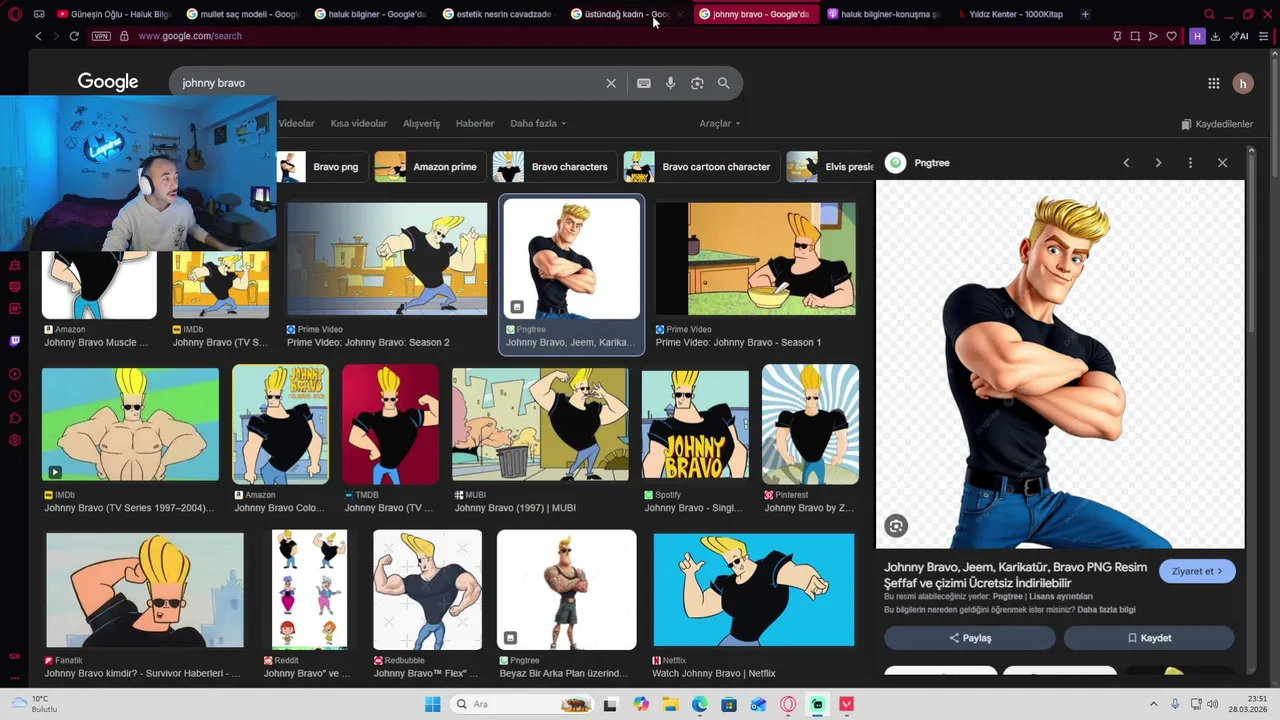Show previous image in preview panel

point(1126,163)
